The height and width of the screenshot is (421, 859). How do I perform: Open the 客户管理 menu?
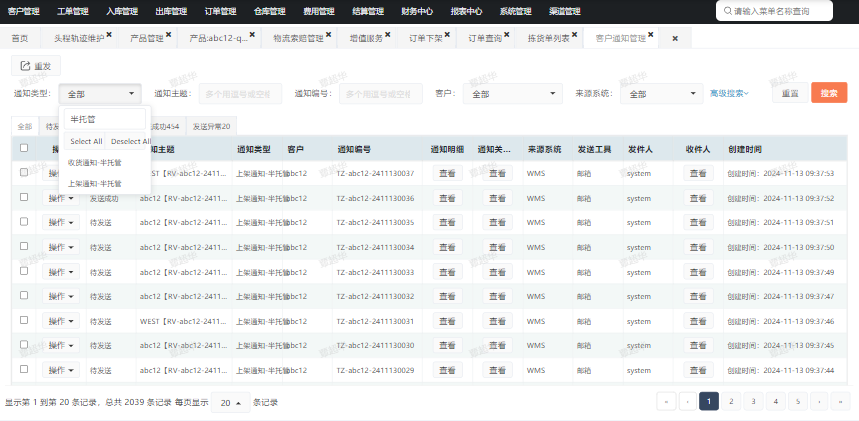tap(24, 11)
